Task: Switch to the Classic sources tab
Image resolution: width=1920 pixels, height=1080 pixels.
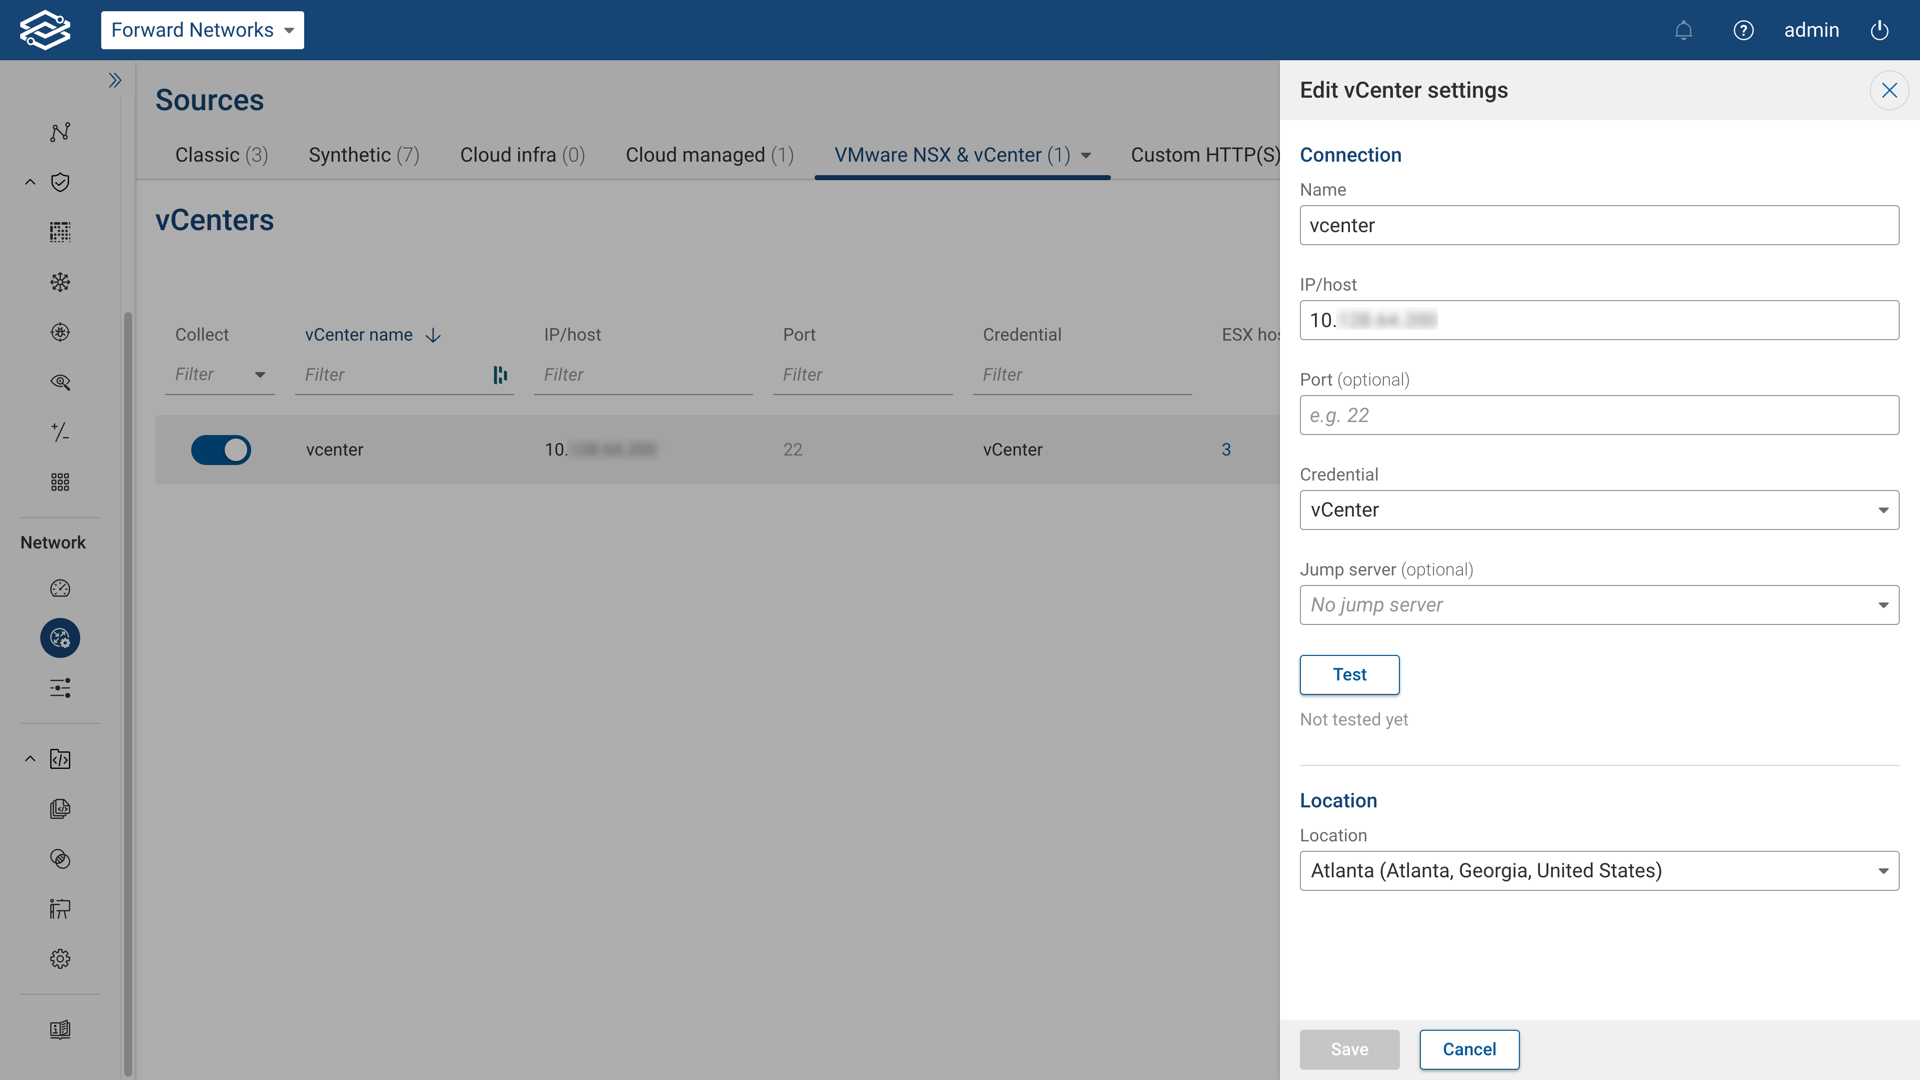Action: (221, 155)
